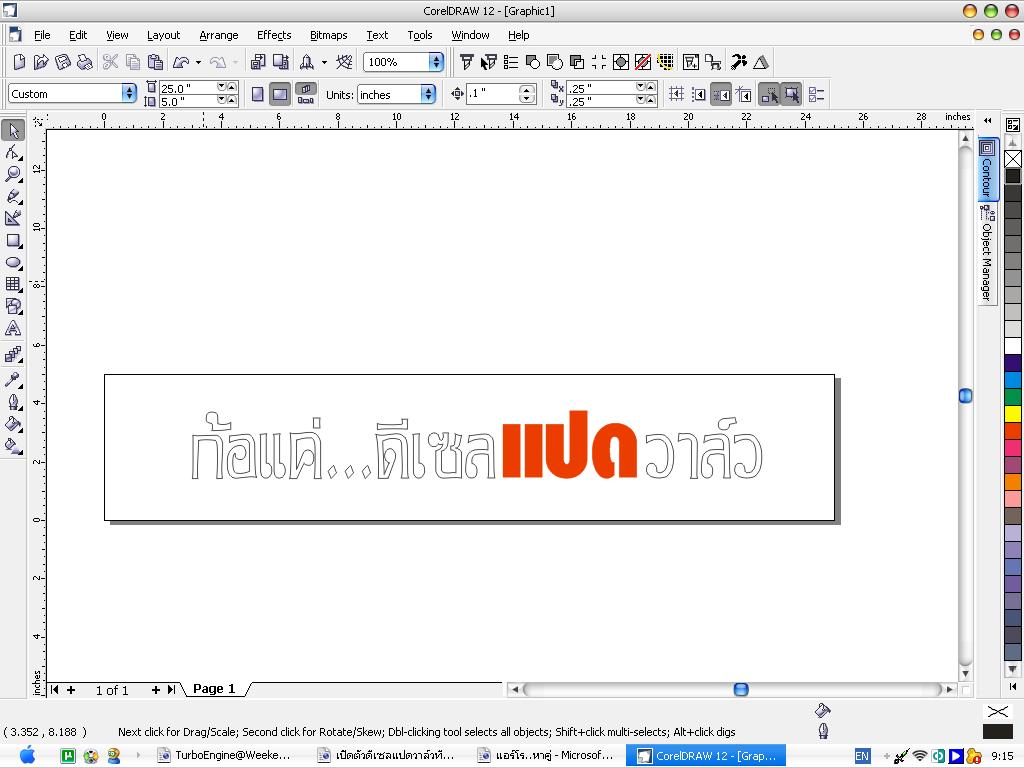This screenshot has height=768, width=1024.
Task: Click the Print icon in toolbar
Action: pyautogui.click(x=85, y=62)
